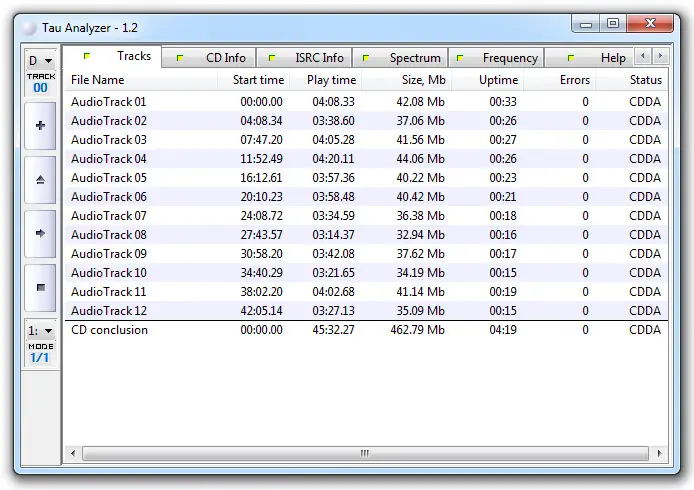Image resolution: width=694 pixels, height=490 pixels.
Task: Sort by Uptime column header
Action: (488, 80)
